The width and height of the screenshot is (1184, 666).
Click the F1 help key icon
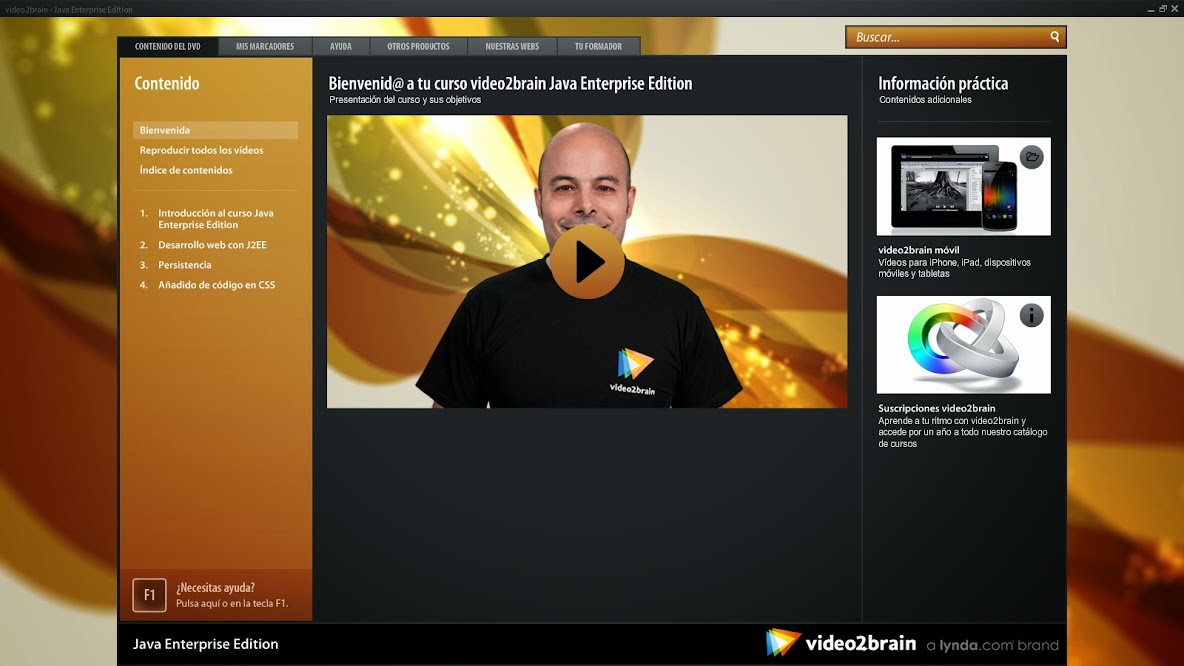[150, 595]
